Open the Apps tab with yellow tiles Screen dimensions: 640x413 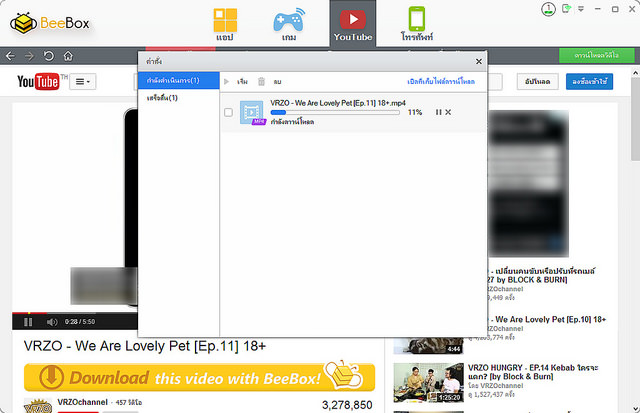pyautogui.click(x=225, y=24)
